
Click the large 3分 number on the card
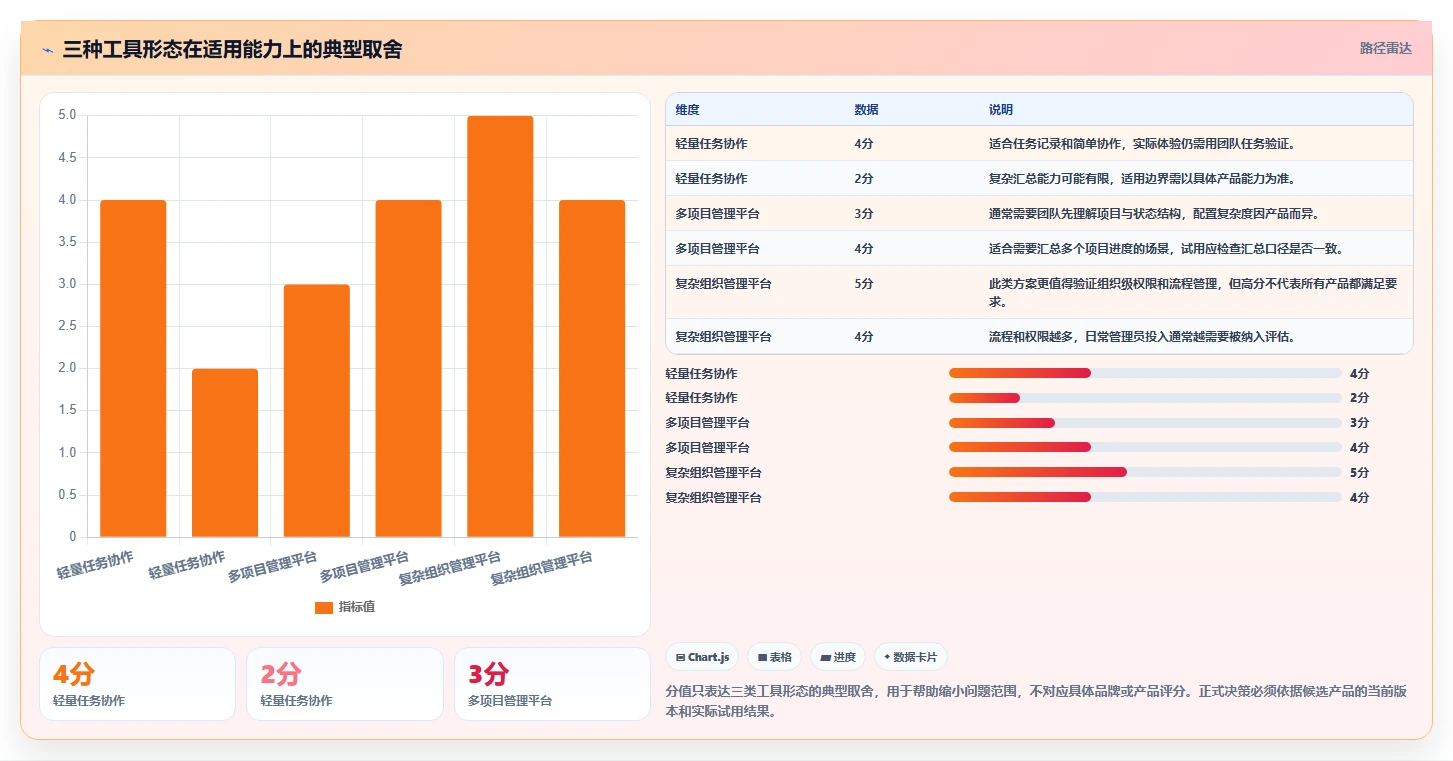pos(488,675)
